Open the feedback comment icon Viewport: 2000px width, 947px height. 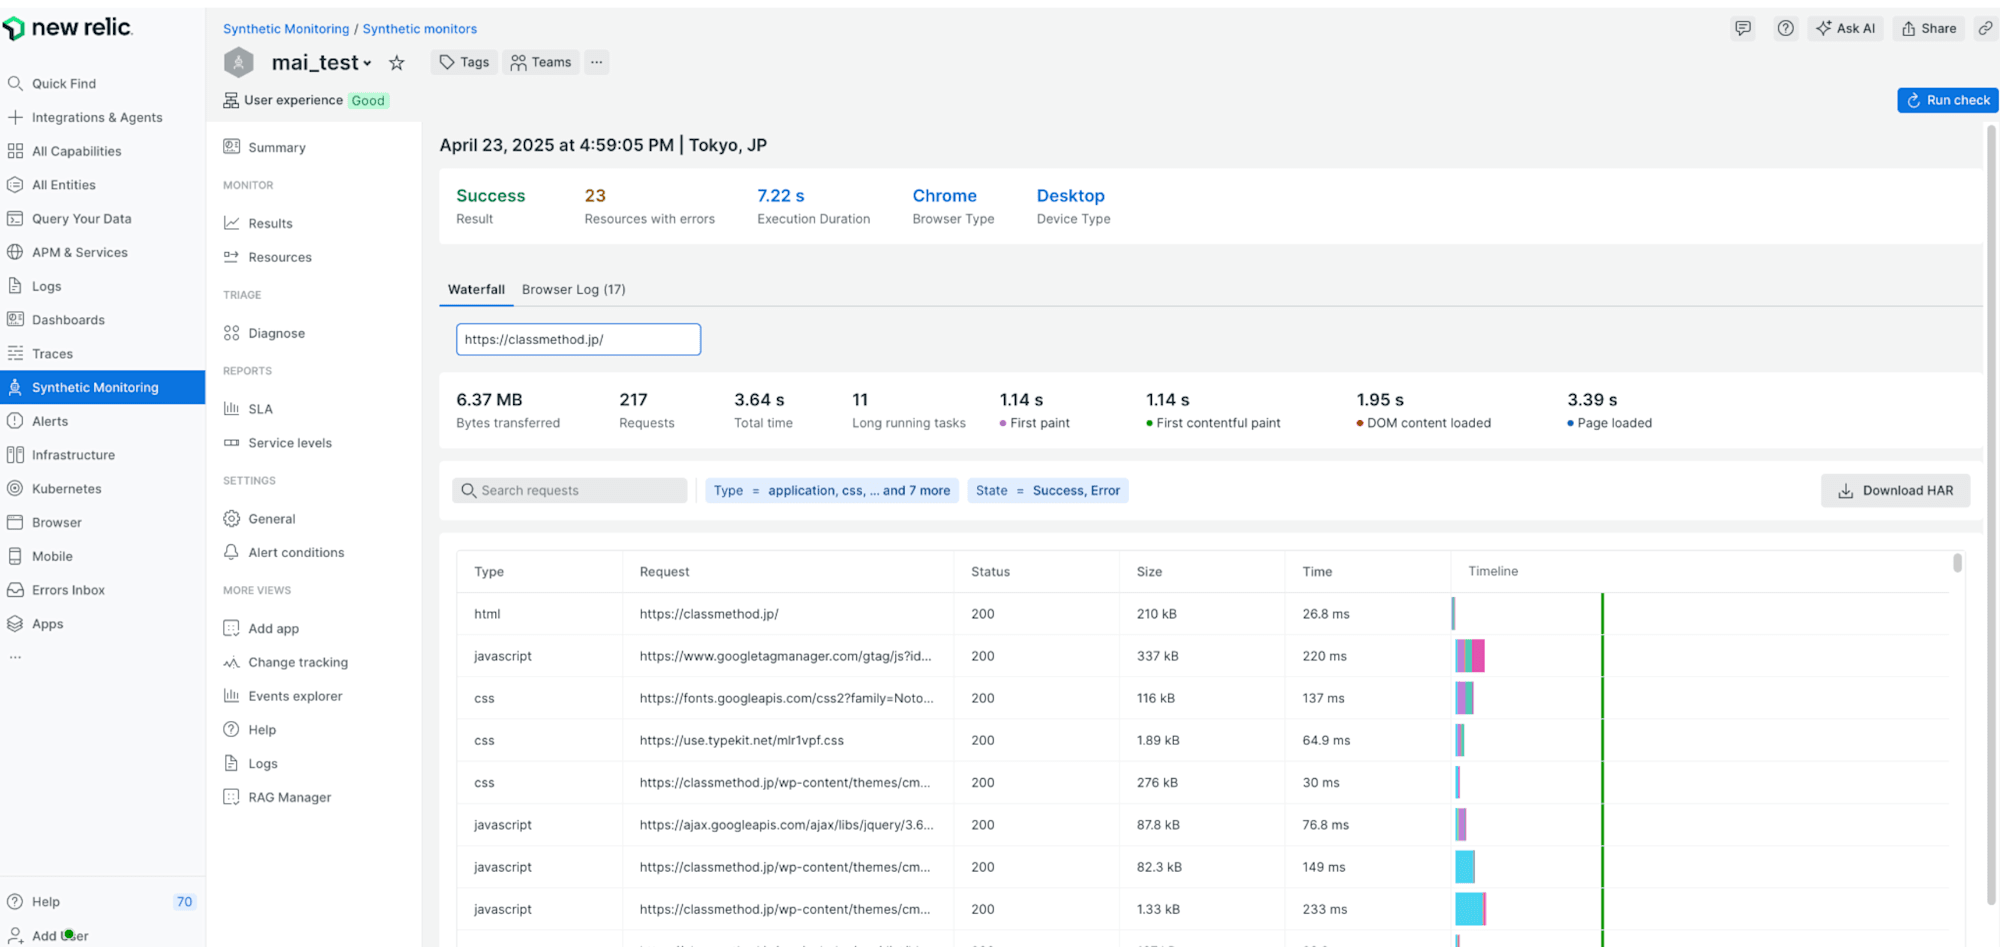1743,28
